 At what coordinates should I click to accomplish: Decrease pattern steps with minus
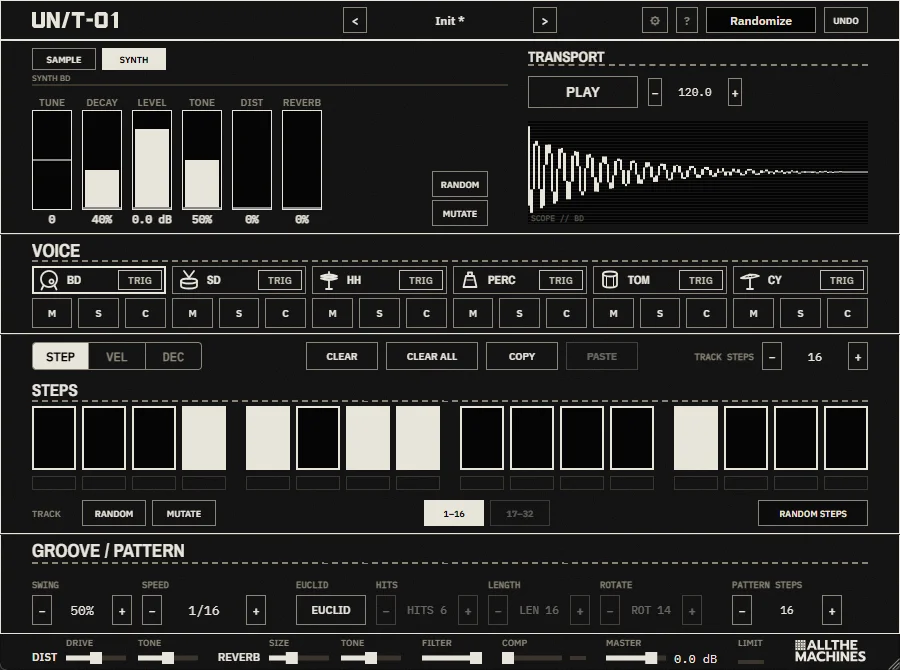(x=742, y=610)
